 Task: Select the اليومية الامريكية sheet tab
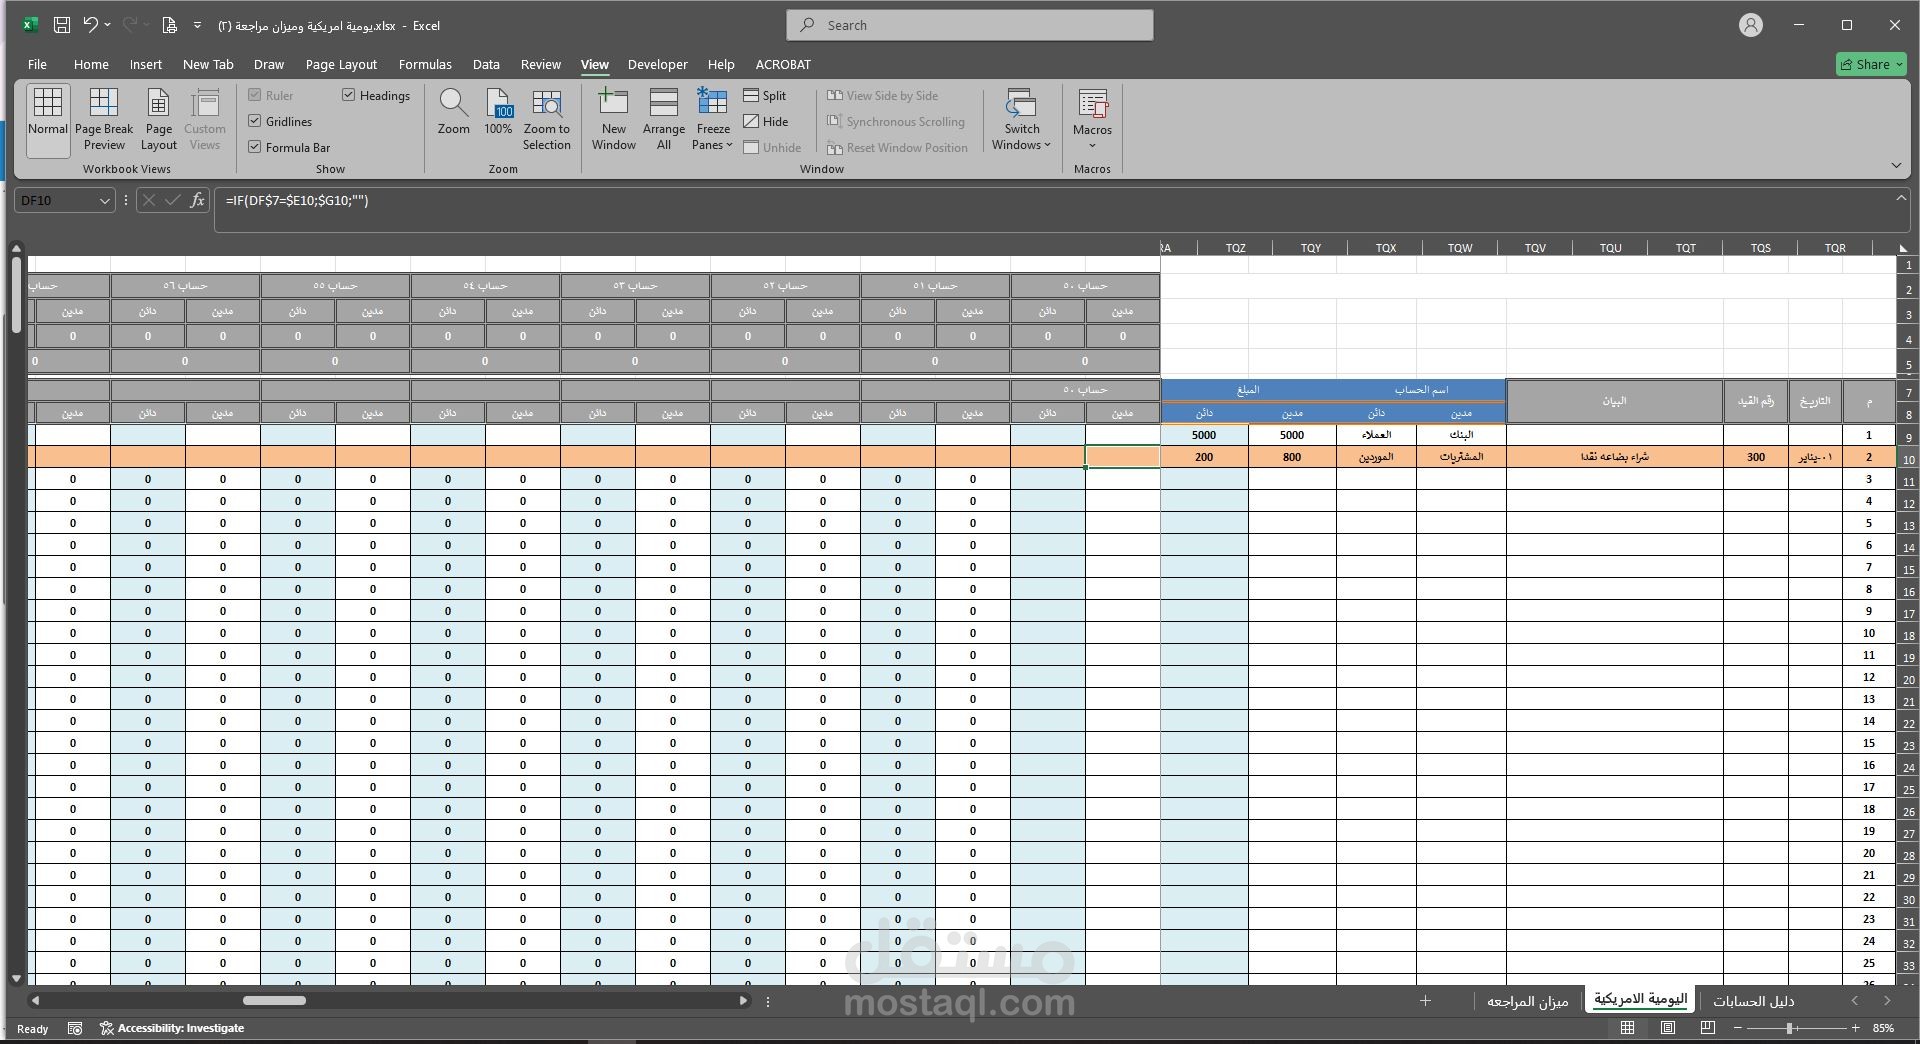(x=1640, y=1000)
